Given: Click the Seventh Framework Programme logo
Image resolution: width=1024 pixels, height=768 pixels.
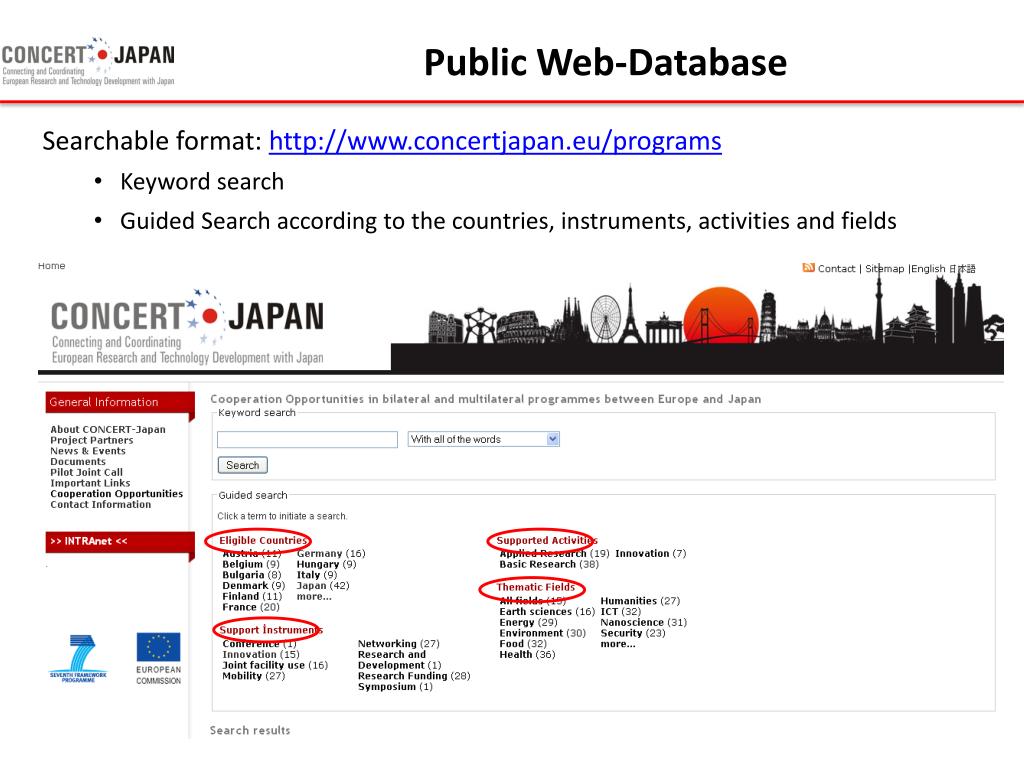Looking at the screenshot, I should coord(78,658).
